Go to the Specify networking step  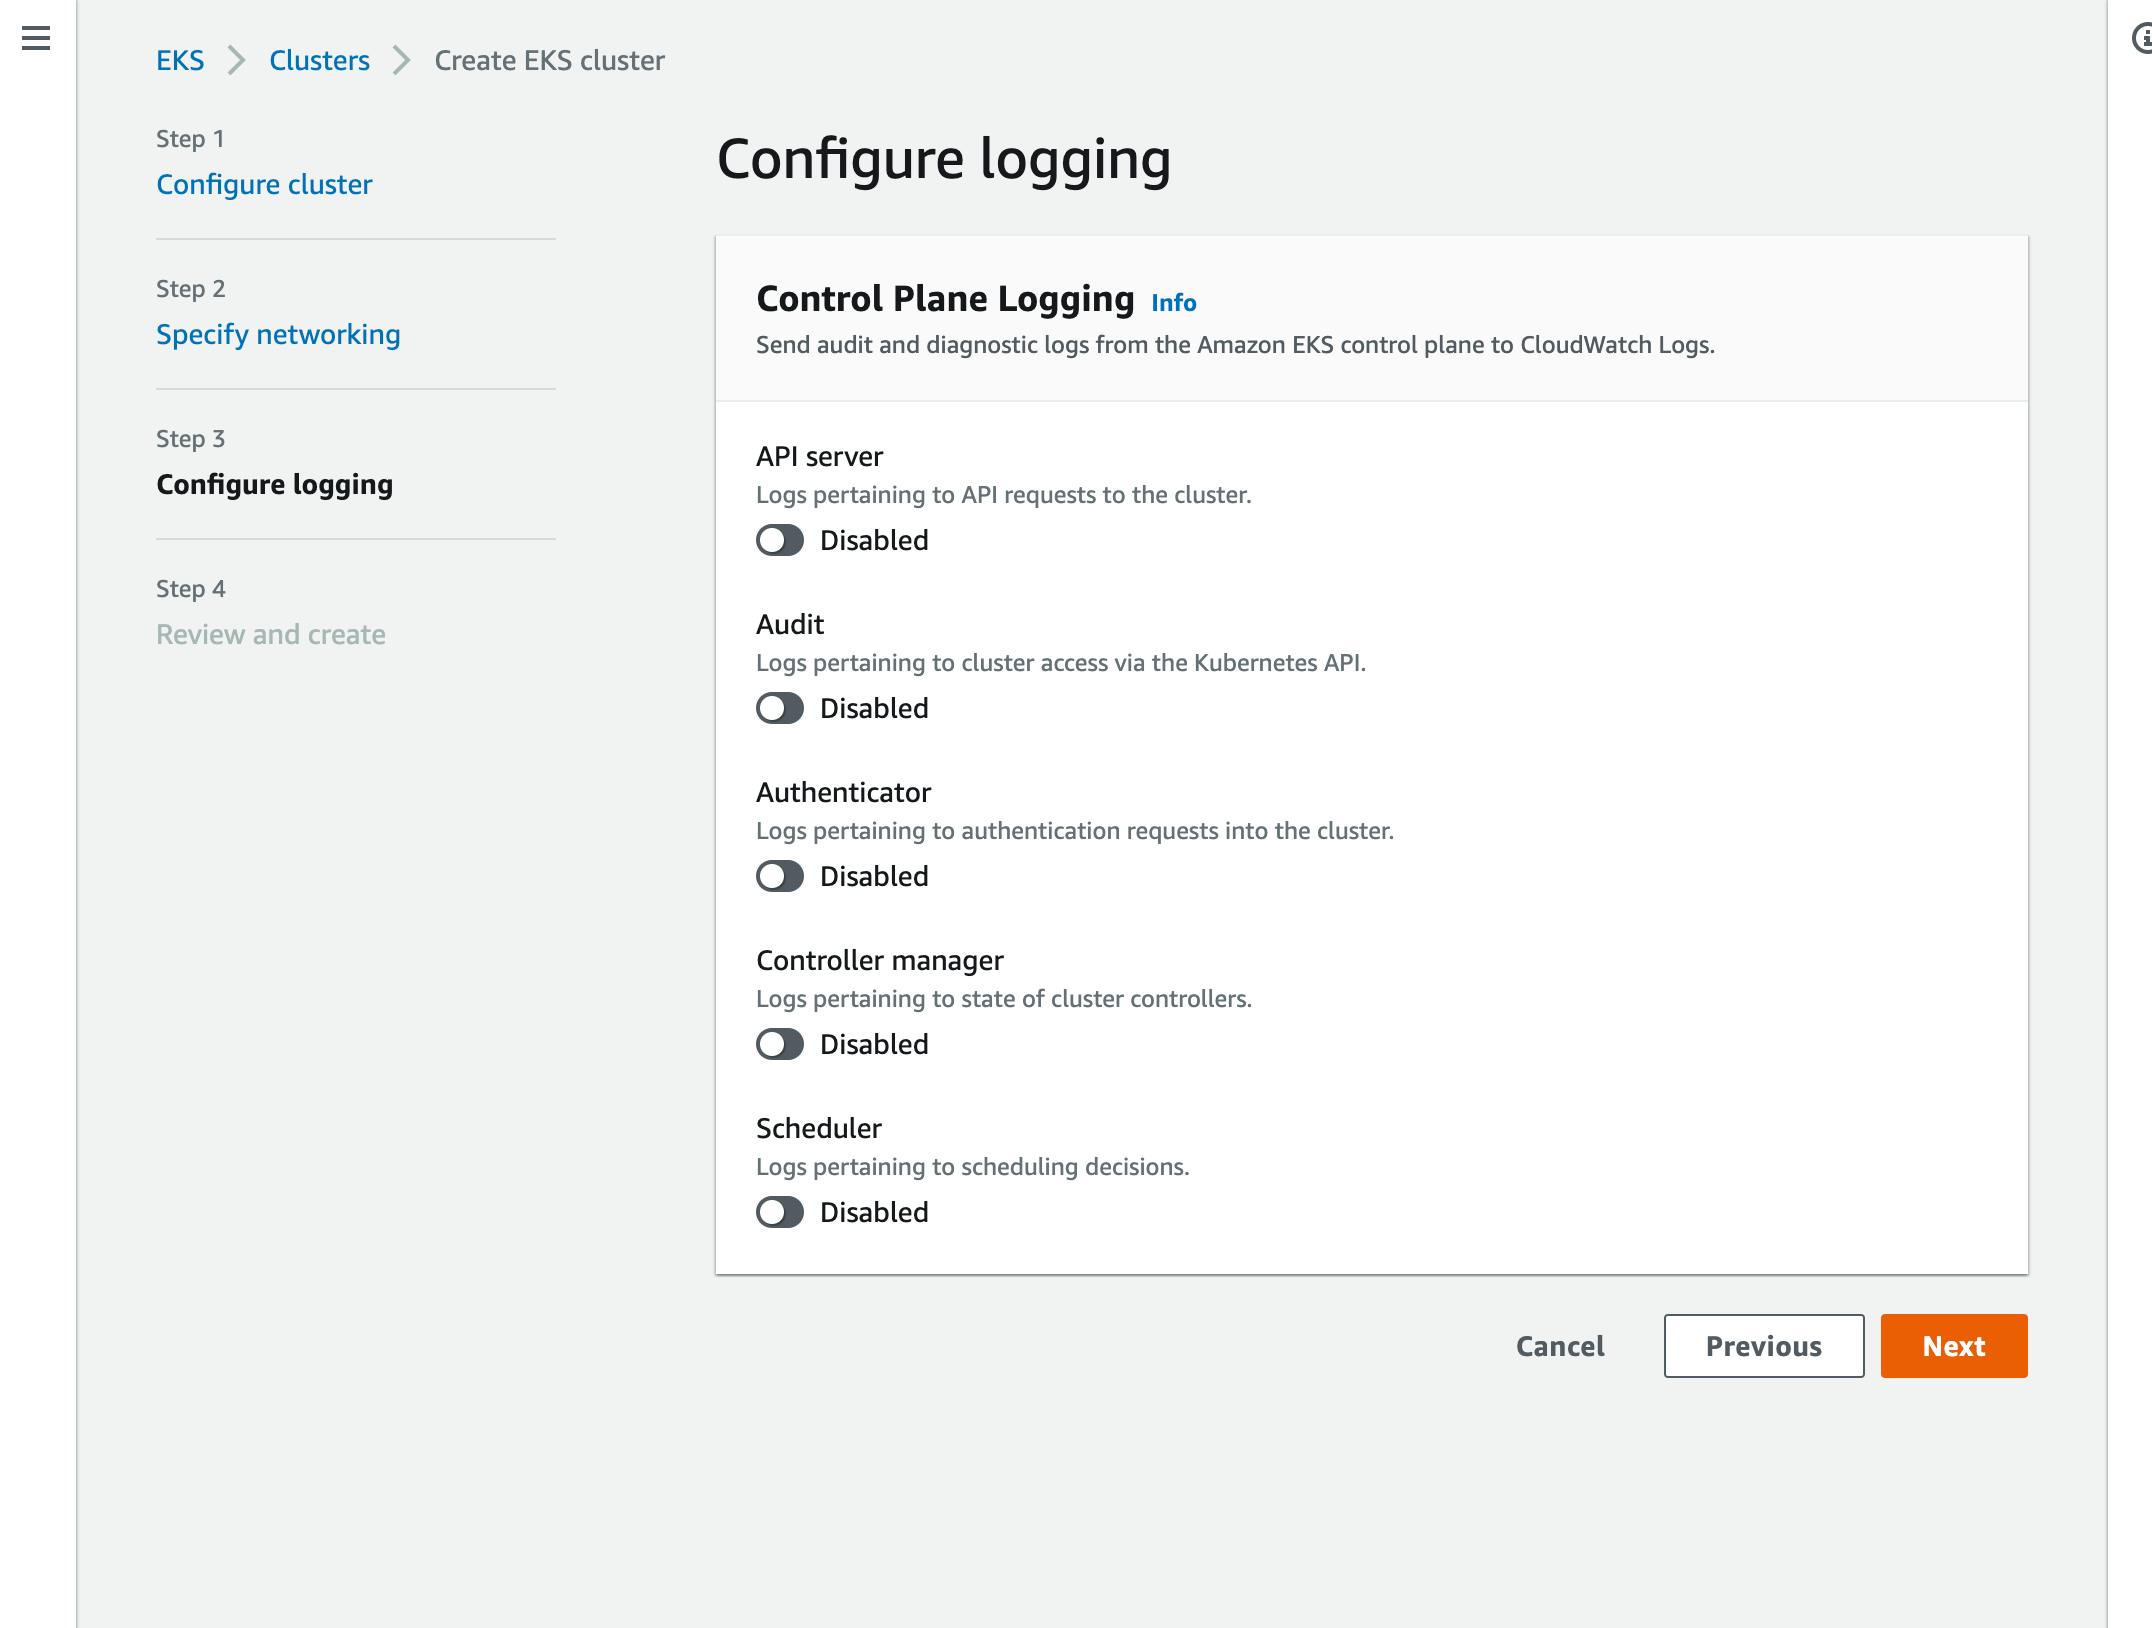coord(279,334)
